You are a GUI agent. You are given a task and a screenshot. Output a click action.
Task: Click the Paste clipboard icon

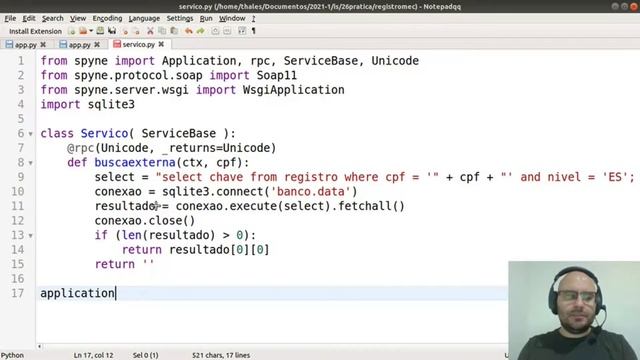(x=174, y=31)
